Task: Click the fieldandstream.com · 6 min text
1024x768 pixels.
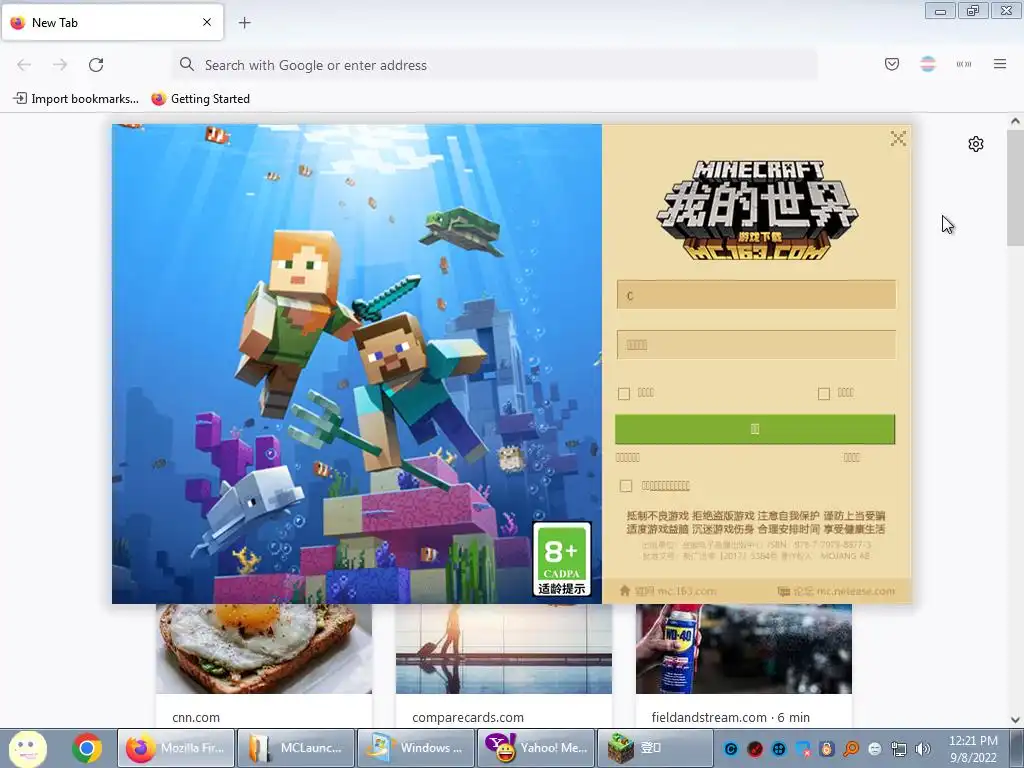Action: tap(731, 717)
